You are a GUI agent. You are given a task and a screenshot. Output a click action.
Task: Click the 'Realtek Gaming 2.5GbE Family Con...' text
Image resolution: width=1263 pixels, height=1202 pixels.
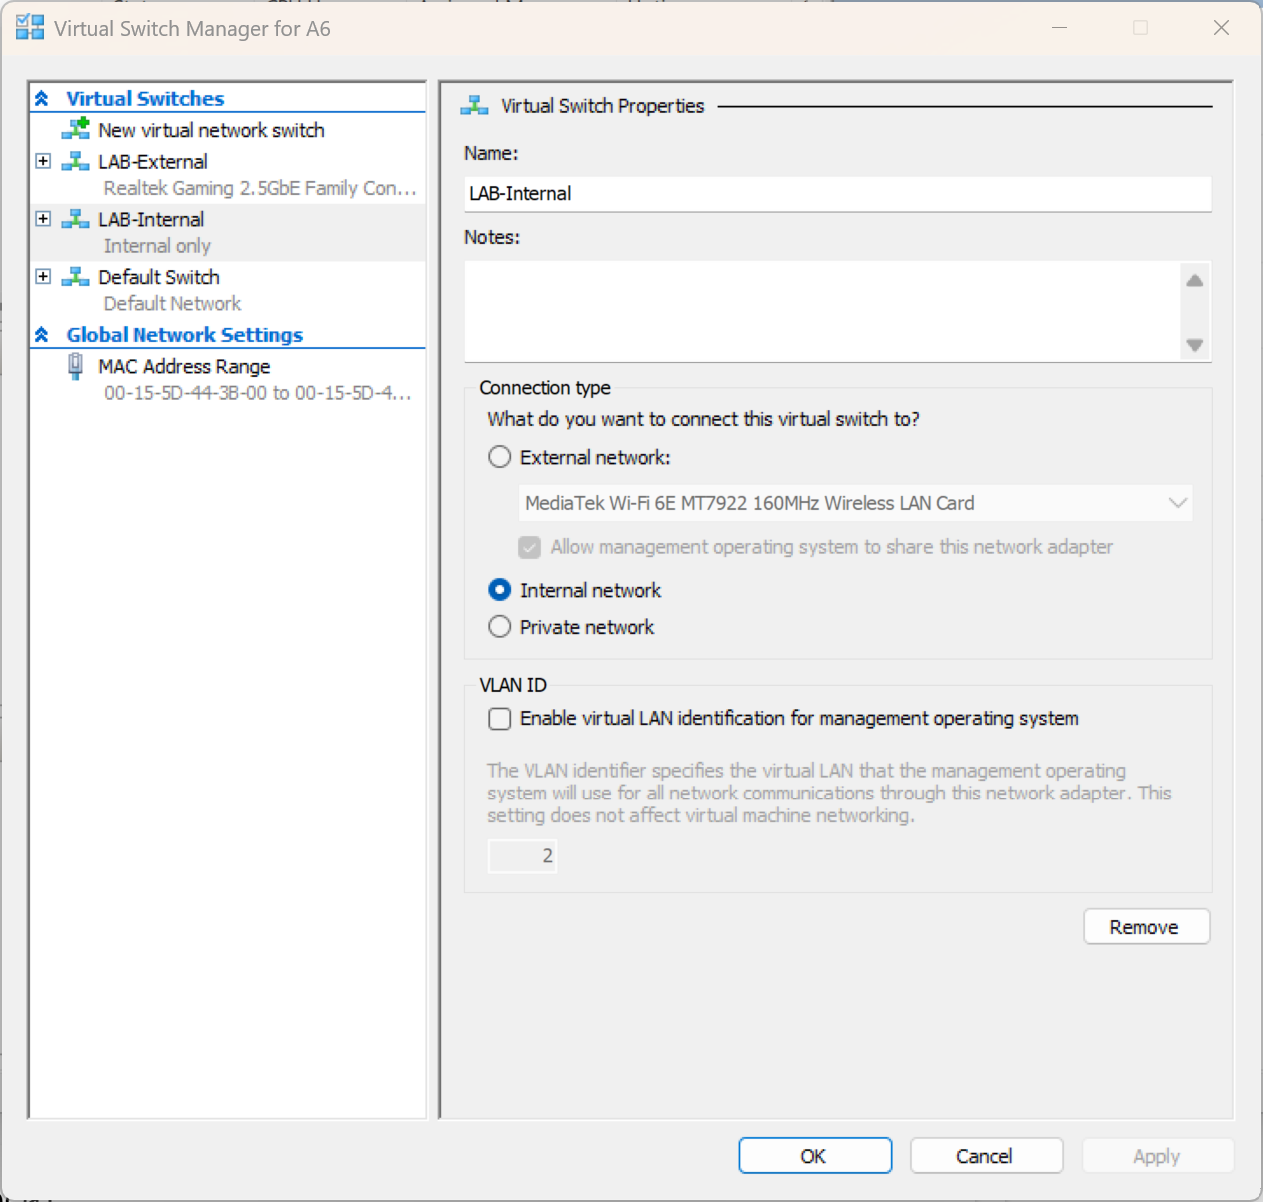[260, 188]
